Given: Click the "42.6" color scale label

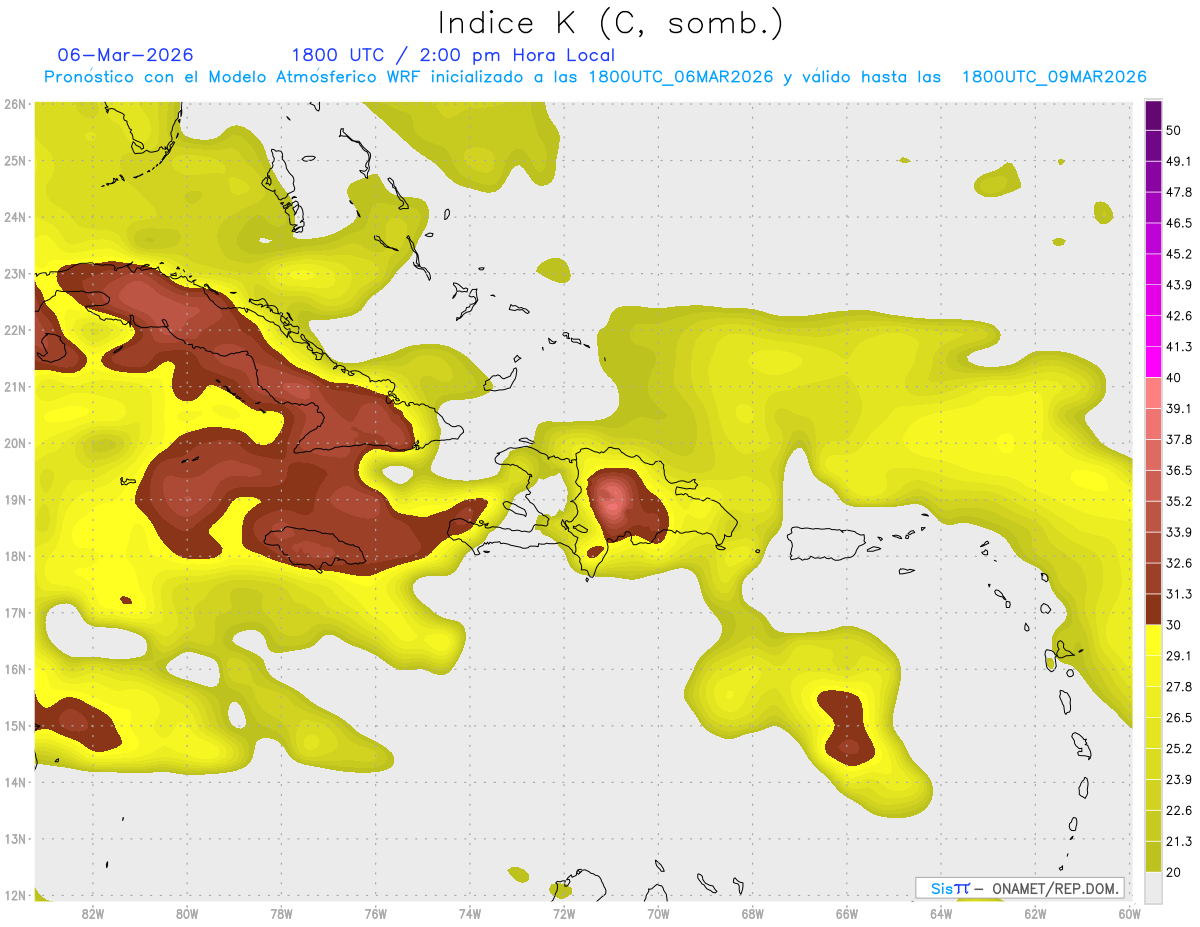Looking at the screenshot, I should 1178,317.
